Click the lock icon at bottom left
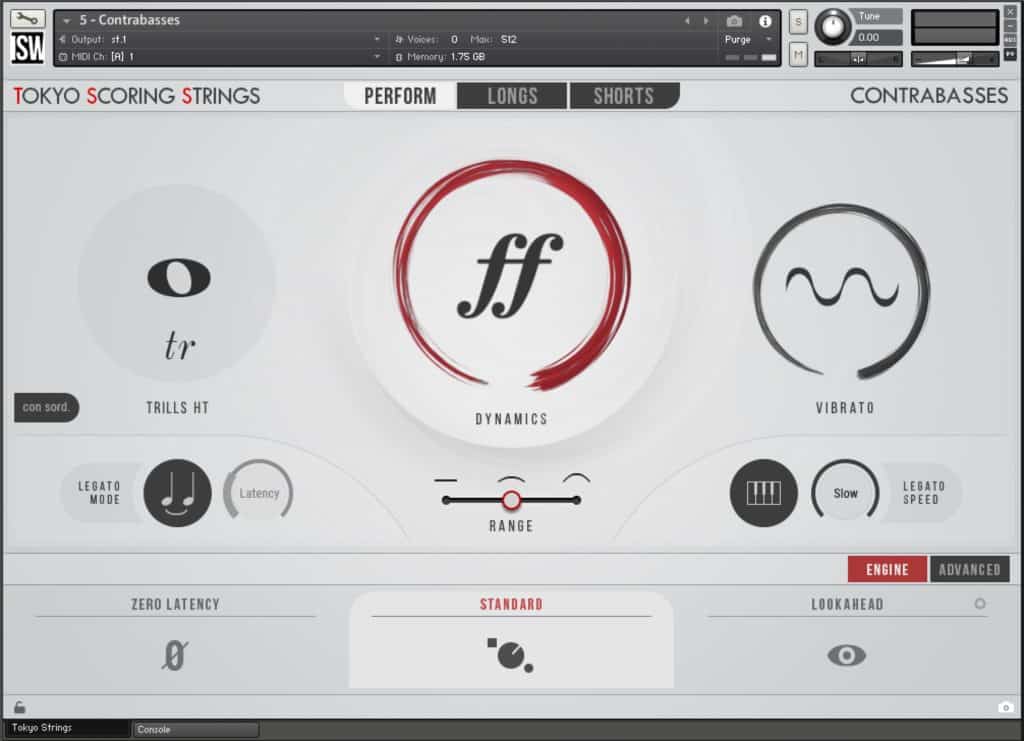This screenshot has width=1024, height=741. (x=20, y=707)
